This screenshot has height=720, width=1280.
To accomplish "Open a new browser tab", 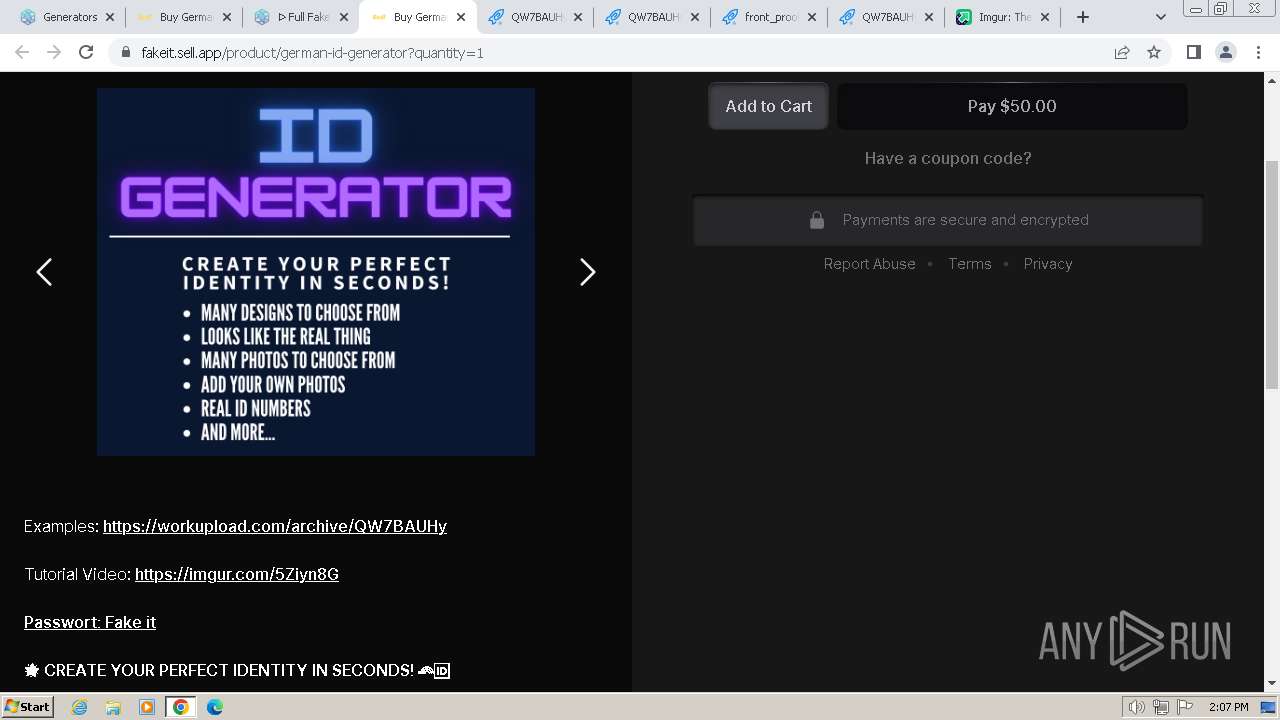I will pyautogui.click(x=1082, y=17).
